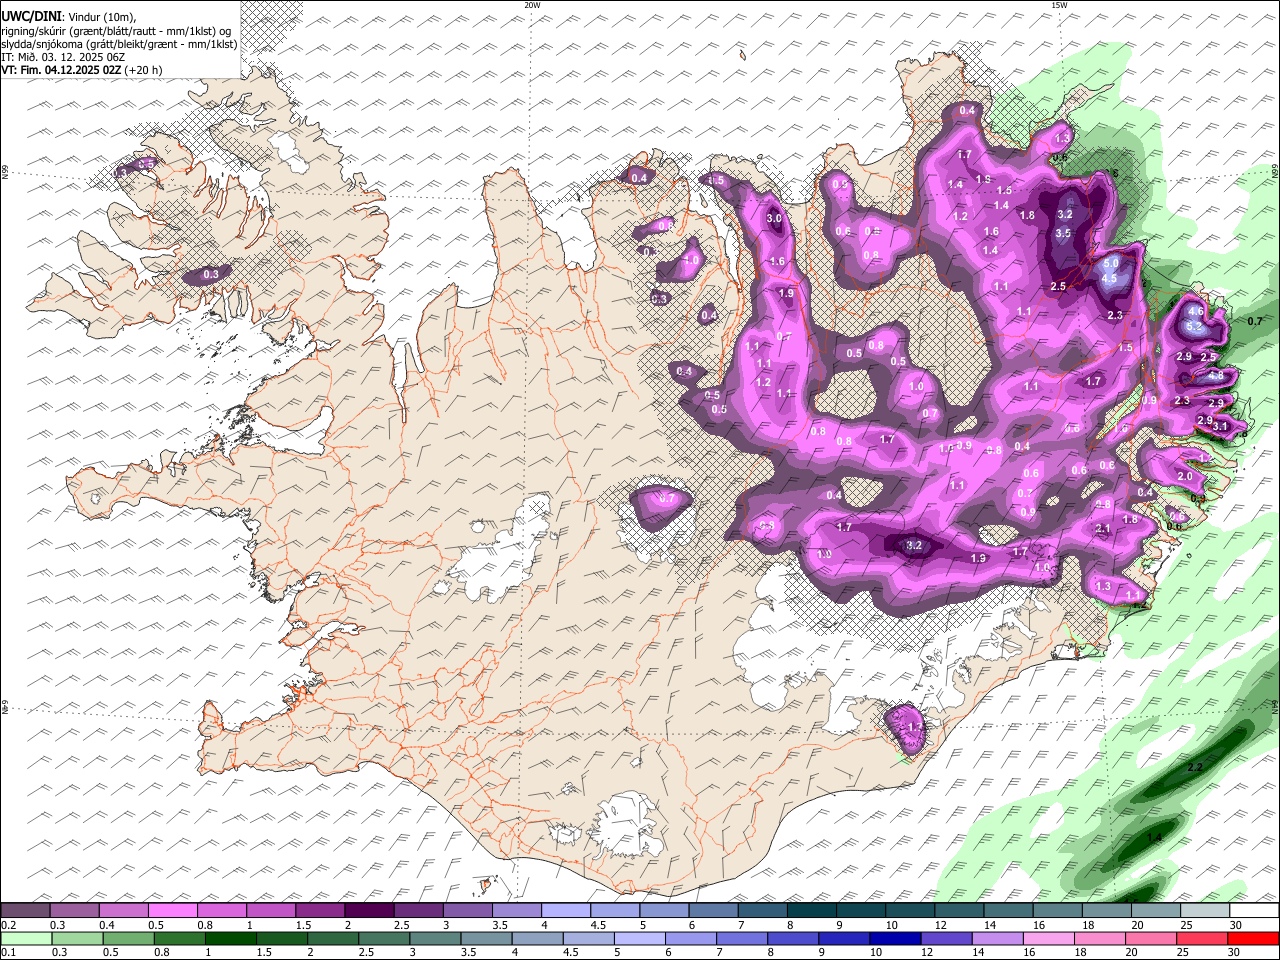The width and height of the screenshot is (1280, 960).
Task: Click the '0.2' label in the snow legend
Action: point(8,925)
